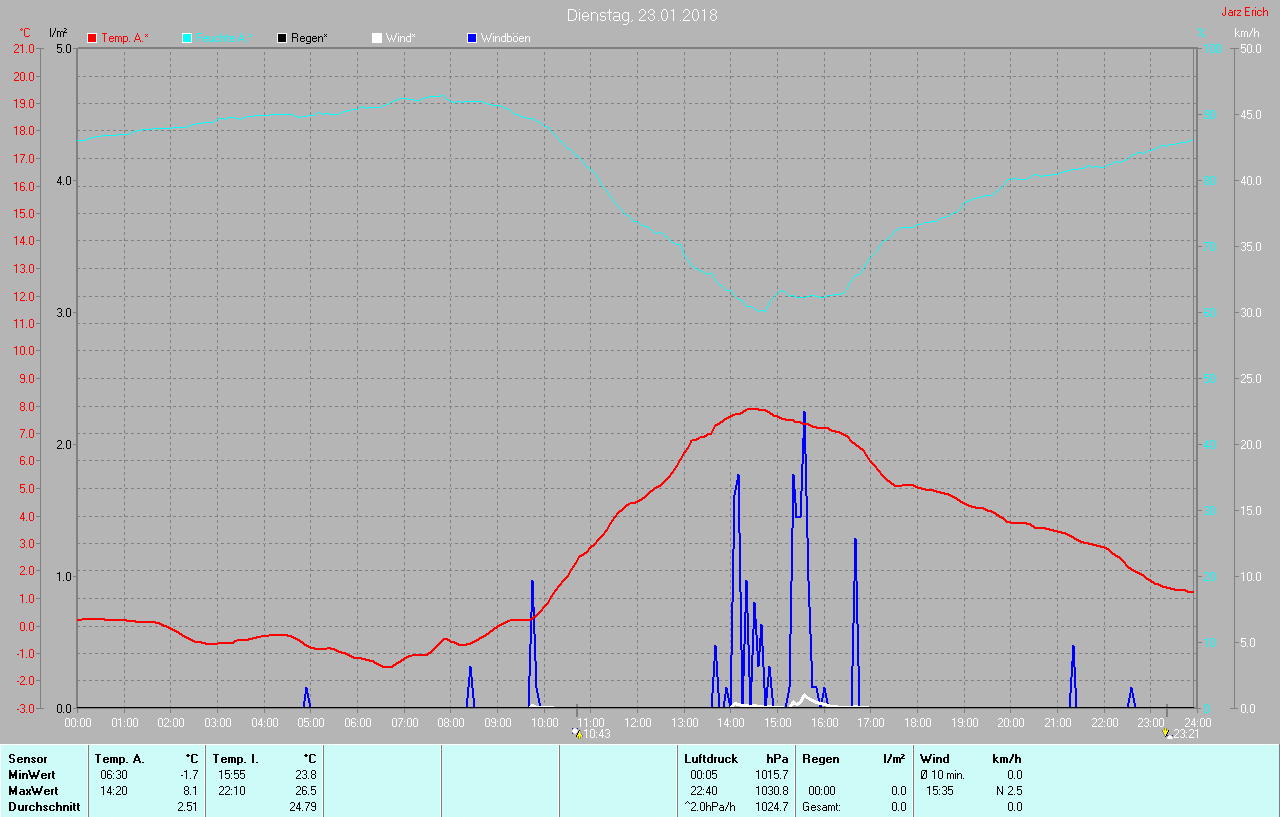Click the 00:00 time axis label
Image resolution: width=1280 pixels, height=817 pixels.
pyautogui.click(x=78, y=722)
